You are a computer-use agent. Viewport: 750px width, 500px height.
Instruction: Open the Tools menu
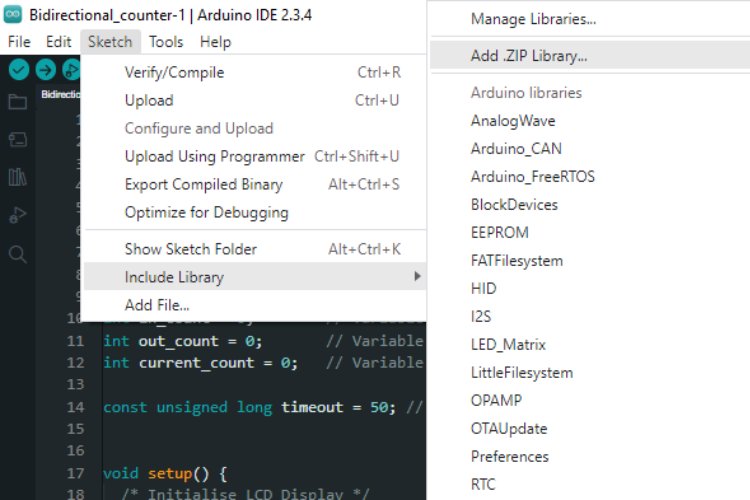[x=166, y=42]
